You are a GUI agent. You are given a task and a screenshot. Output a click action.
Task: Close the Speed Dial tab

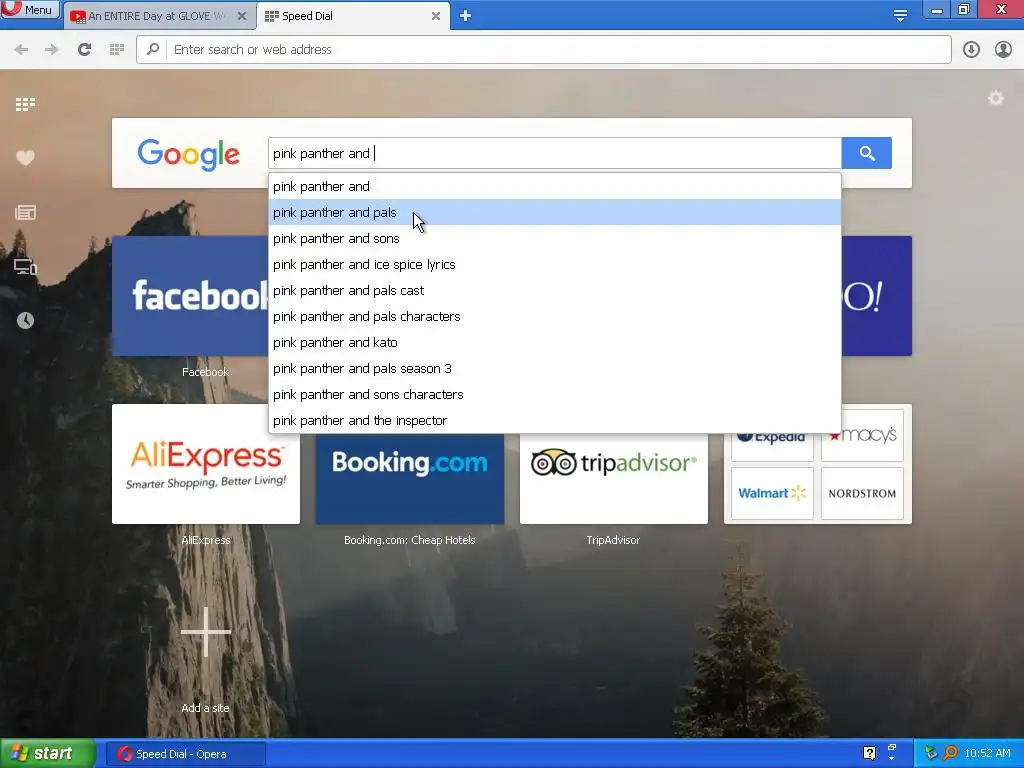point(436,16)
